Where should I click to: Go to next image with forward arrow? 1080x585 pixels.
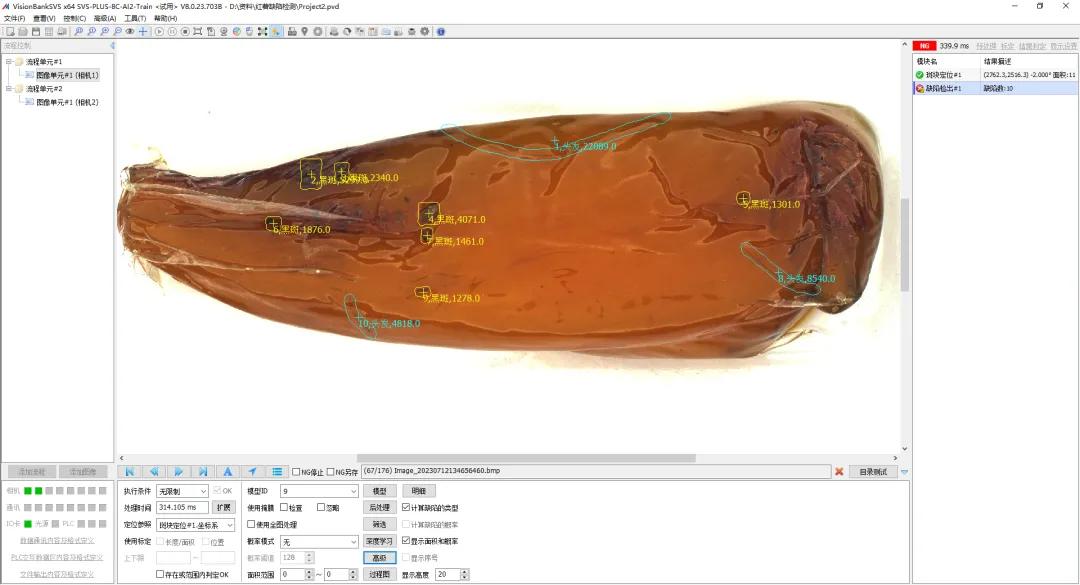pyautogui.click(x=178, y=471)
